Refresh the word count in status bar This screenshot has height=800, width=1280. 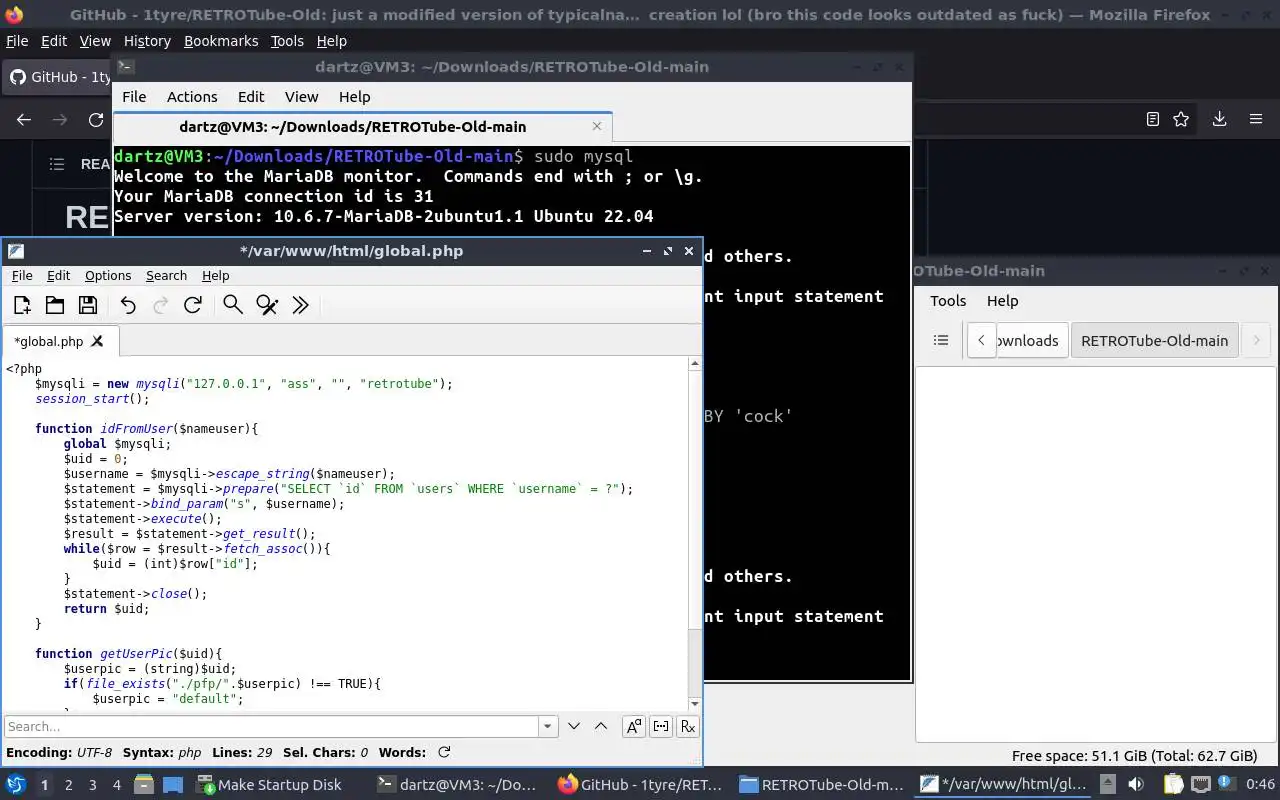click(444, 752)
